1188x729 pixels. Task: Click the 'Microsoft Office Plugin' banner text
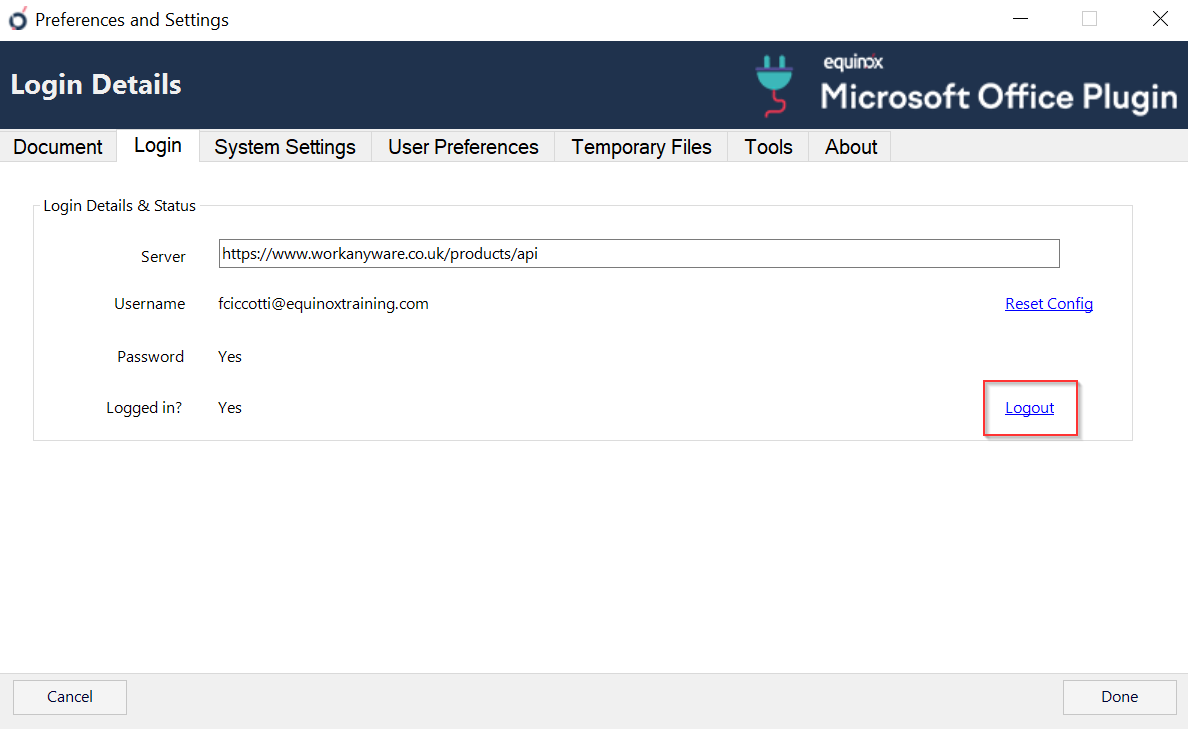999,97
